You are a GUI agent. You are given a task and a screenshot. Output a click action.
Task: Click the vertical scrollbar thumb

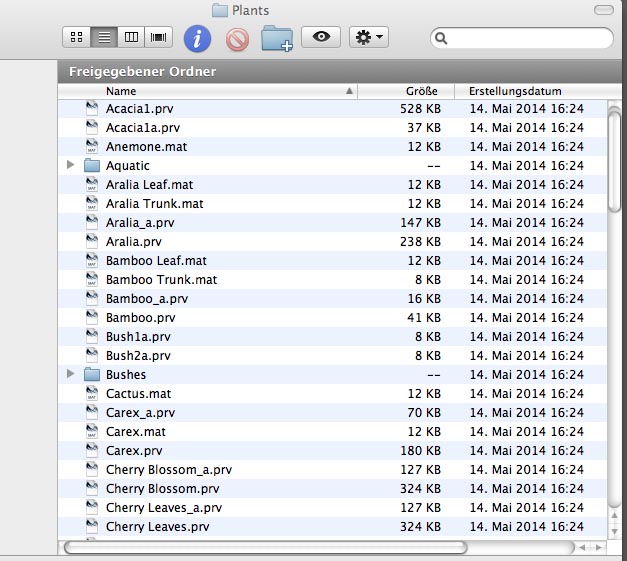pyautogui.click(x=614, y=162)
